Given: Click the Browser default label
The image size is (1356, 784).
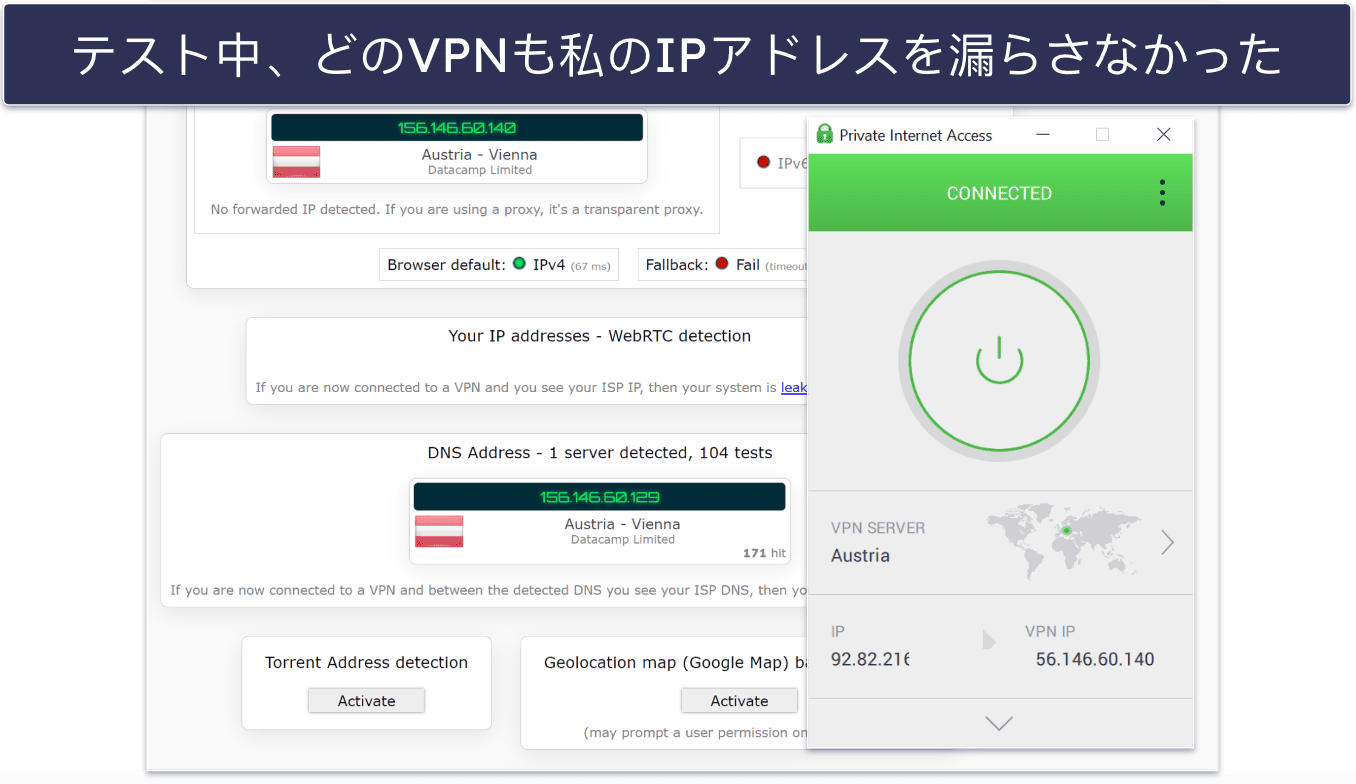Looking at the screenshot, I should point(446,265).
